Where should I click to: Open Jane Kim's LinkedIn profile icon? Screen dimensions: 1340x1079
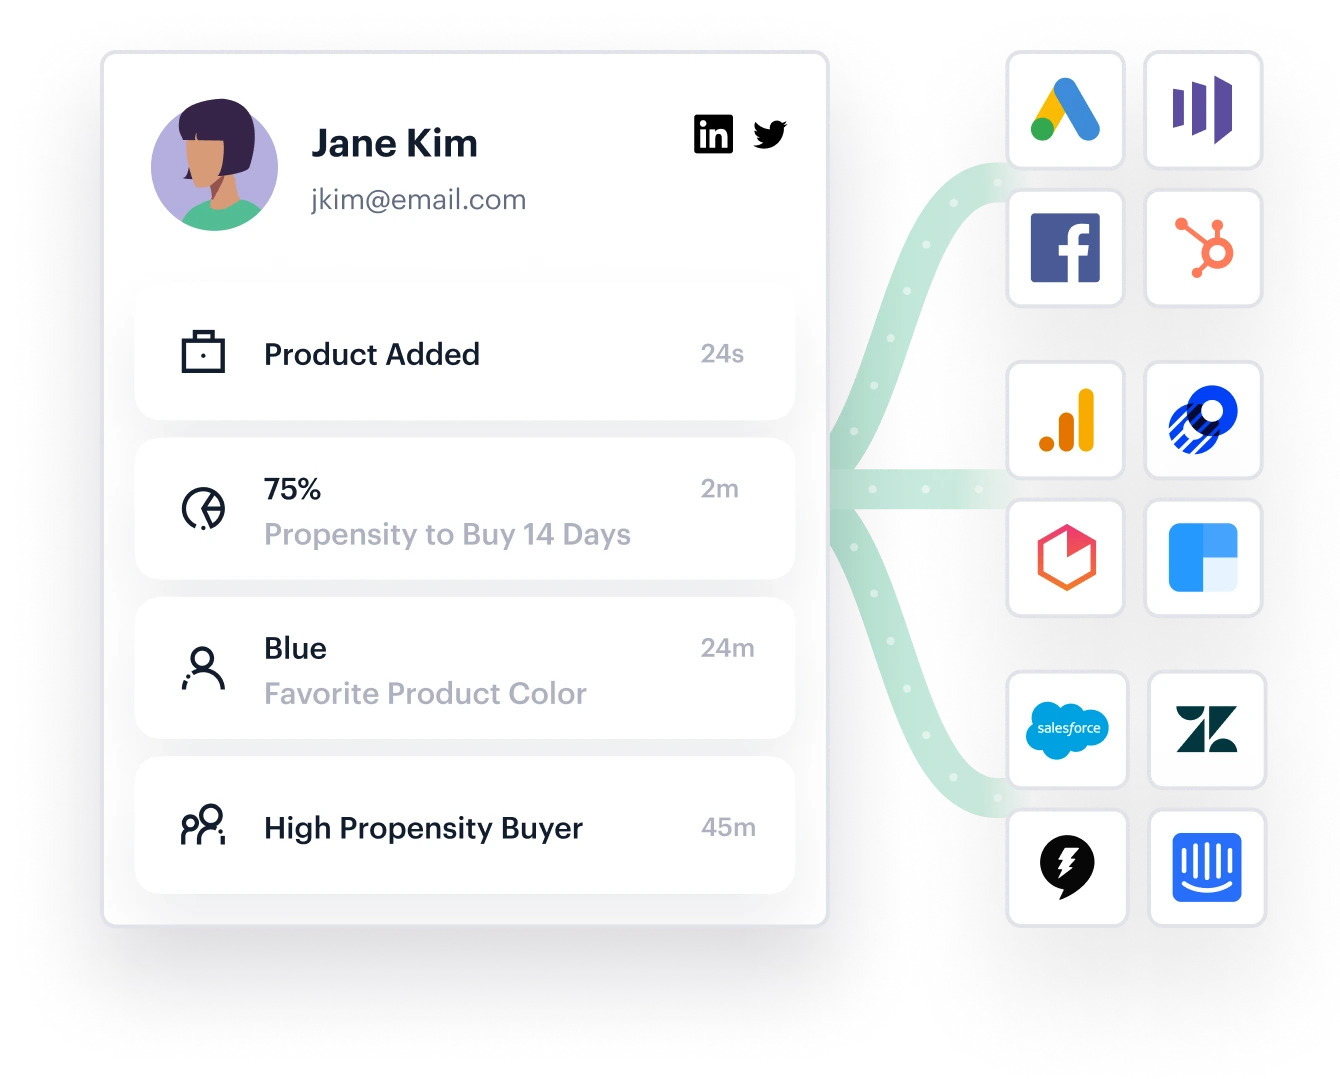point(713,134)
